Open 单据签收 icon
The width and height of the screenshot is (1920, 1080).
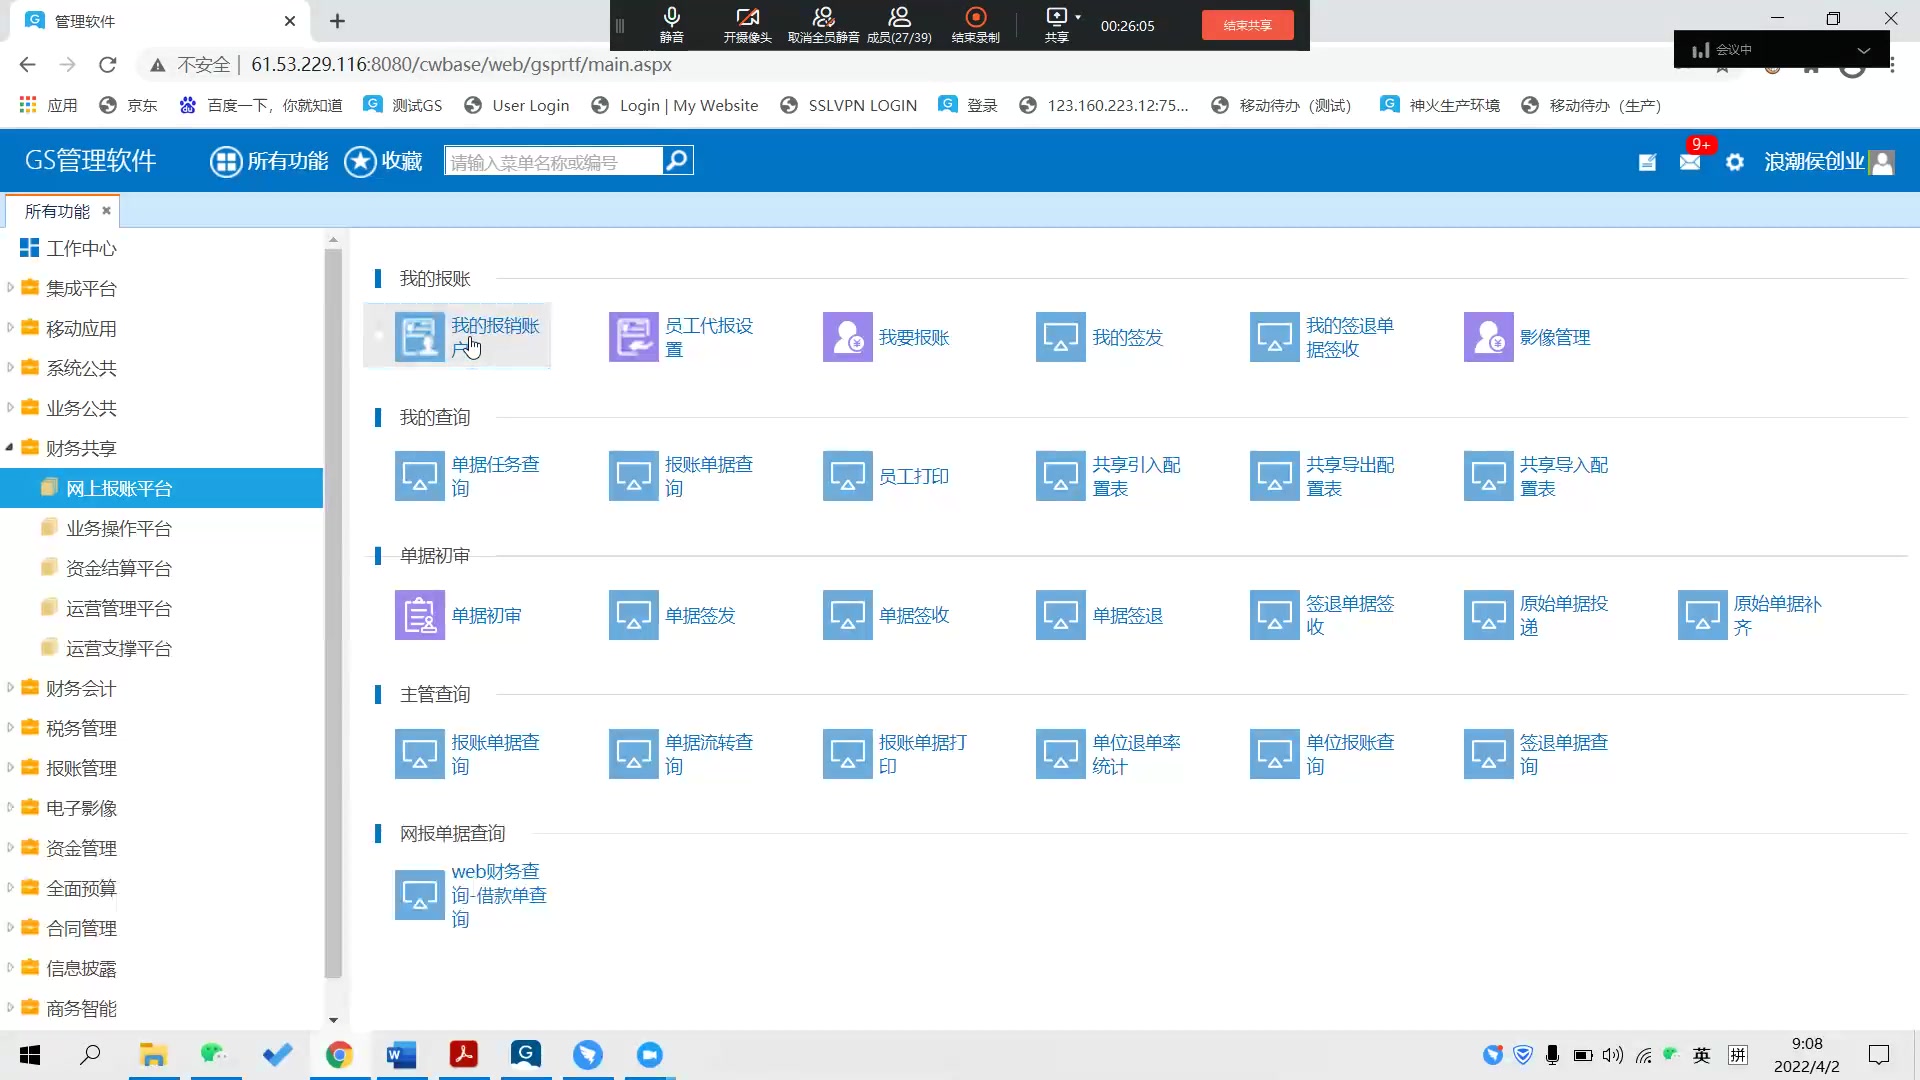click(x=848, y=615)
